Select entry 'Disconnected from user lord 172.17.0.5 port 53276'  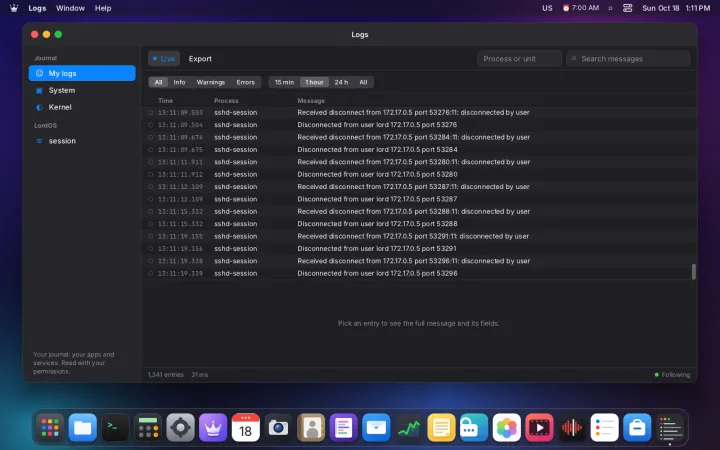tap(419, 125)
